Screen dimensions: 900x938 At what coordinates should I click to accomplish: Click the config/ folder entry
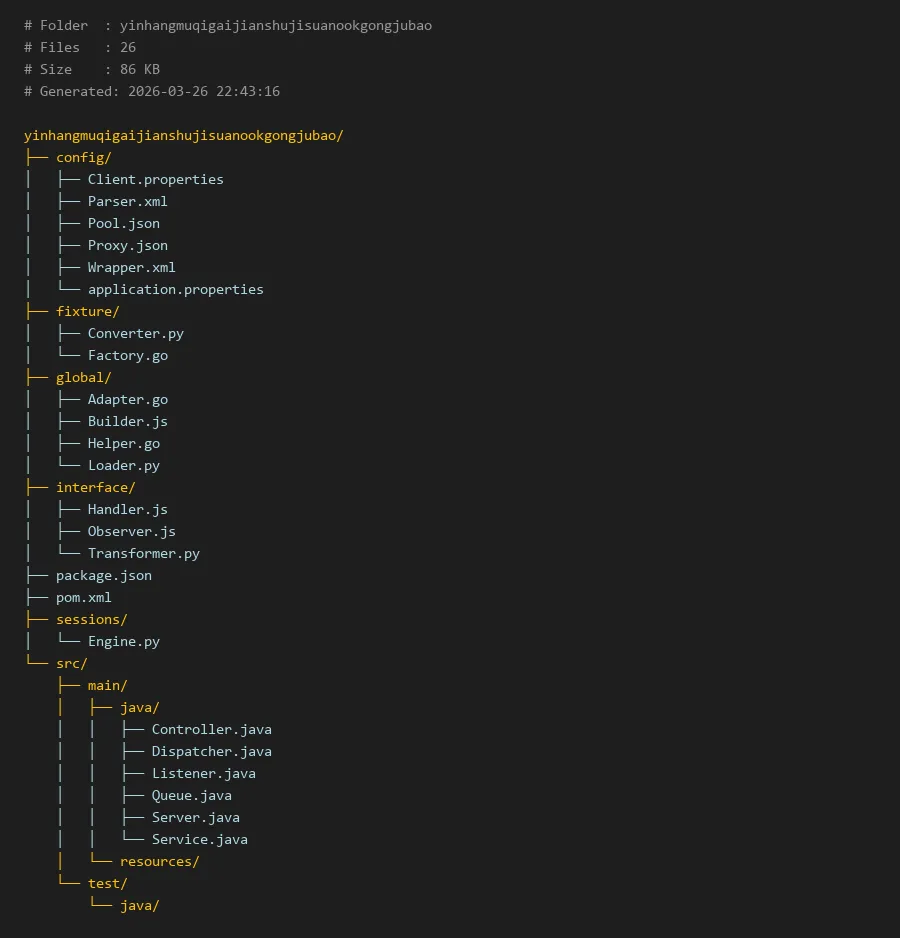click(83, 158)
